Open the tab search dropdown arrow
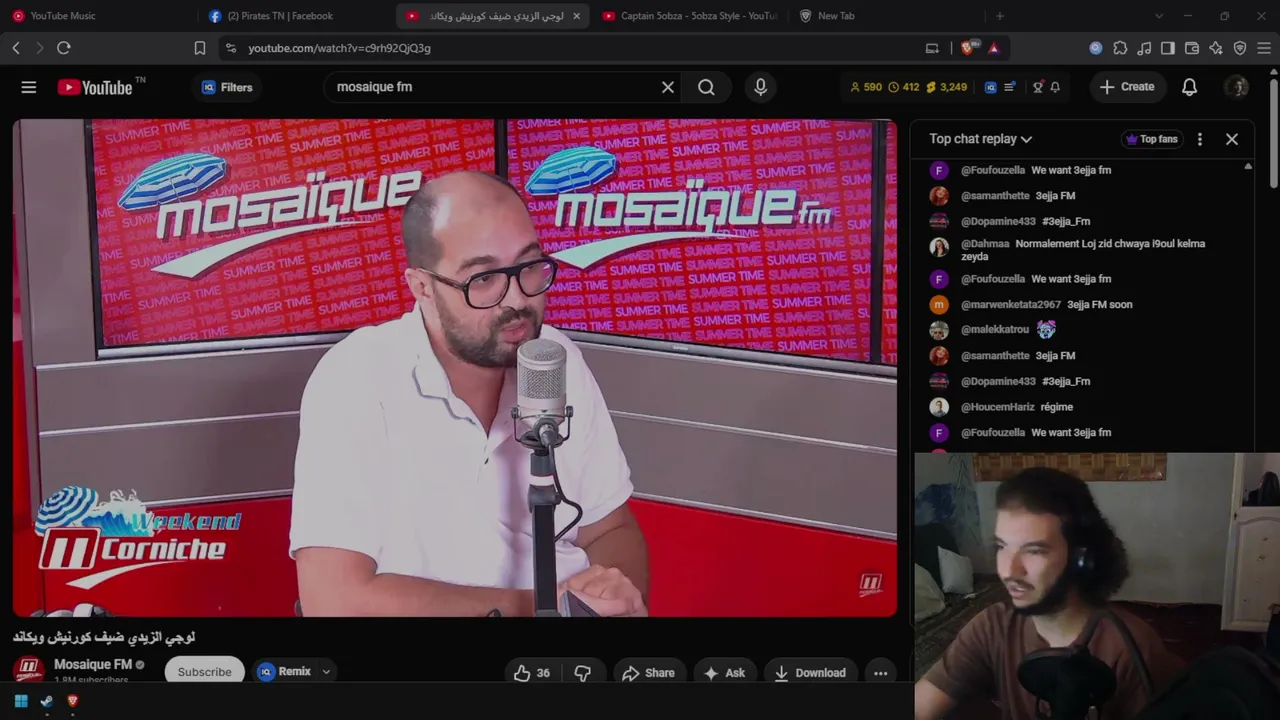The image size is (1280, 720). [x=1159, y=16]
